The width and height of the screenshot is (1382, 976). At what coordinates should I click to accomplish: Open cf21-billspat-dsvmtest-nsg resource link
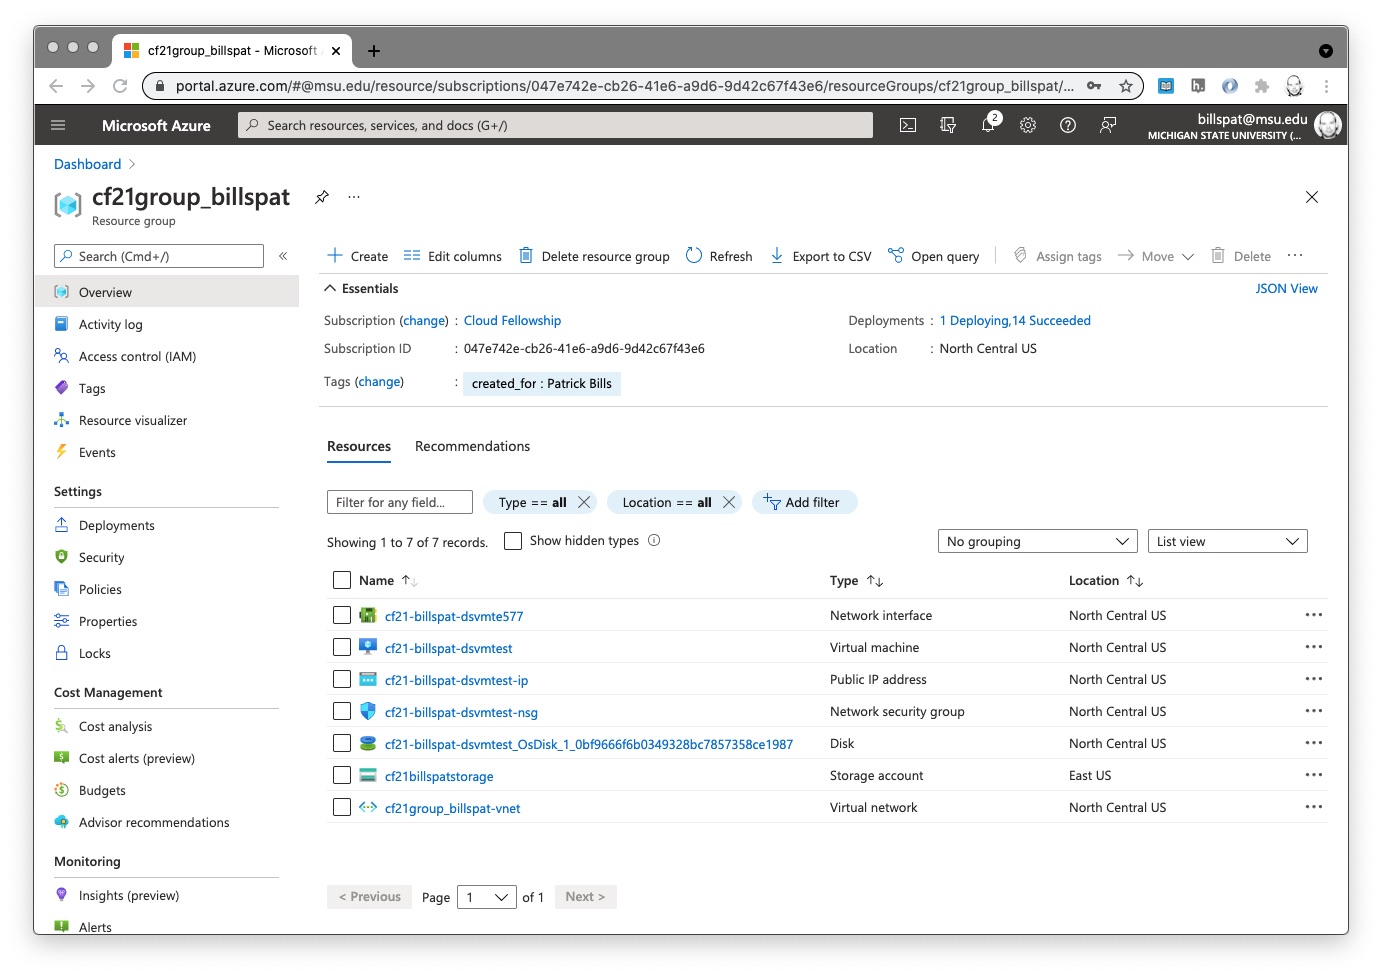click(x=461, y=712)
